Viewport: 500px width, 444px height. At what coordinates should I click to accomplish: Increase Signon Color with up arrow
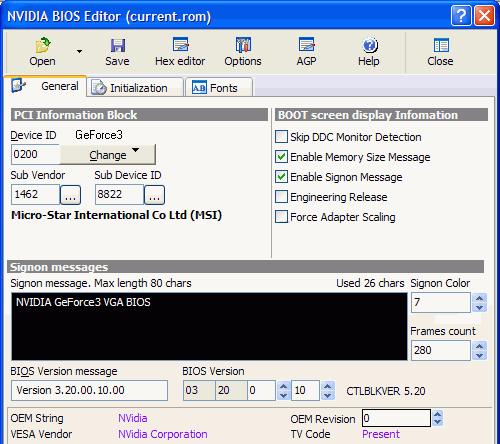(x=480, y=298)
